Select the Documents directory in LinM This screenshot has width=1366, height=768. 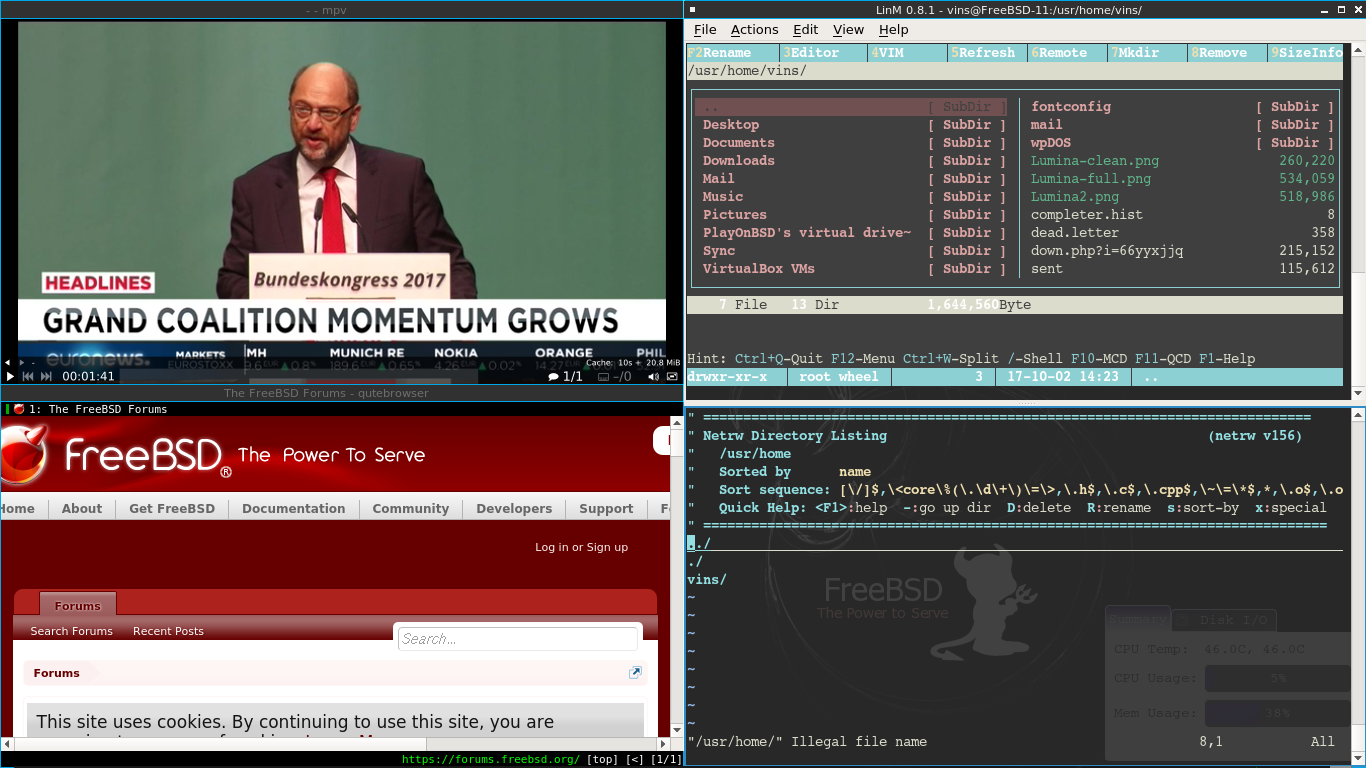click(x=851, y=143)
